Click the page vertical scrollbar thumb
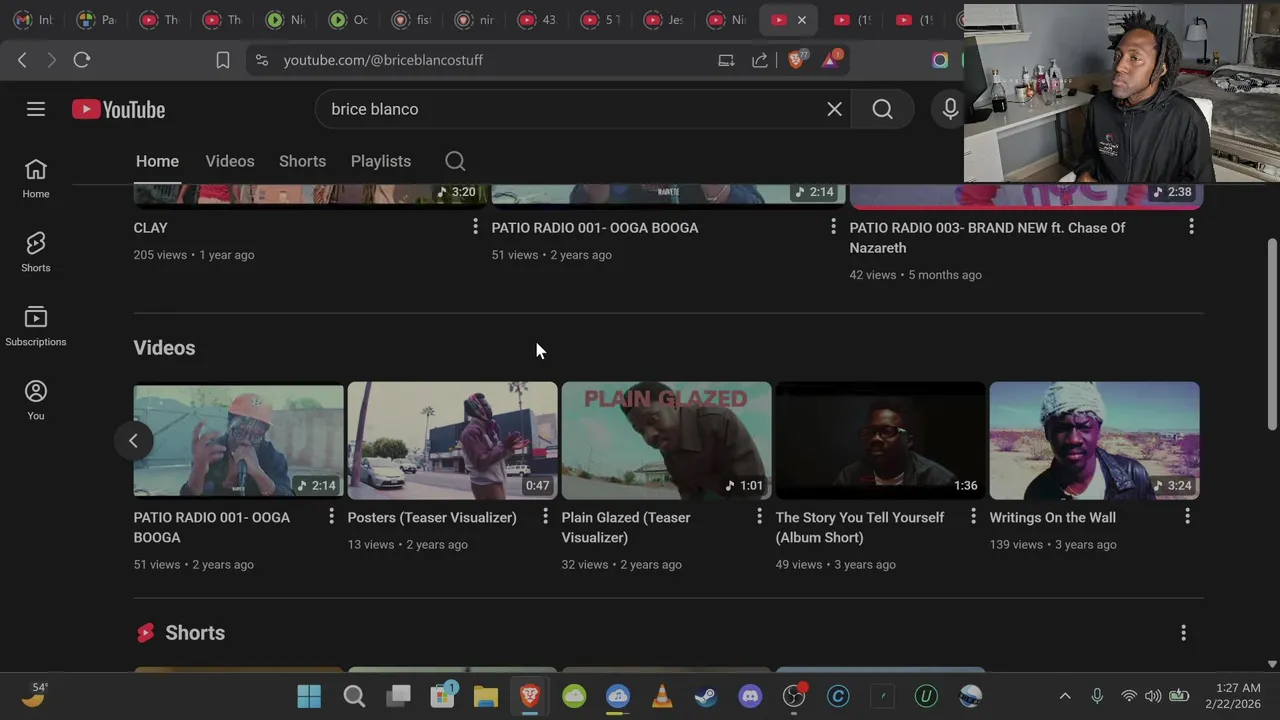Screen dimensions: 1280x720 (1272, 335)
